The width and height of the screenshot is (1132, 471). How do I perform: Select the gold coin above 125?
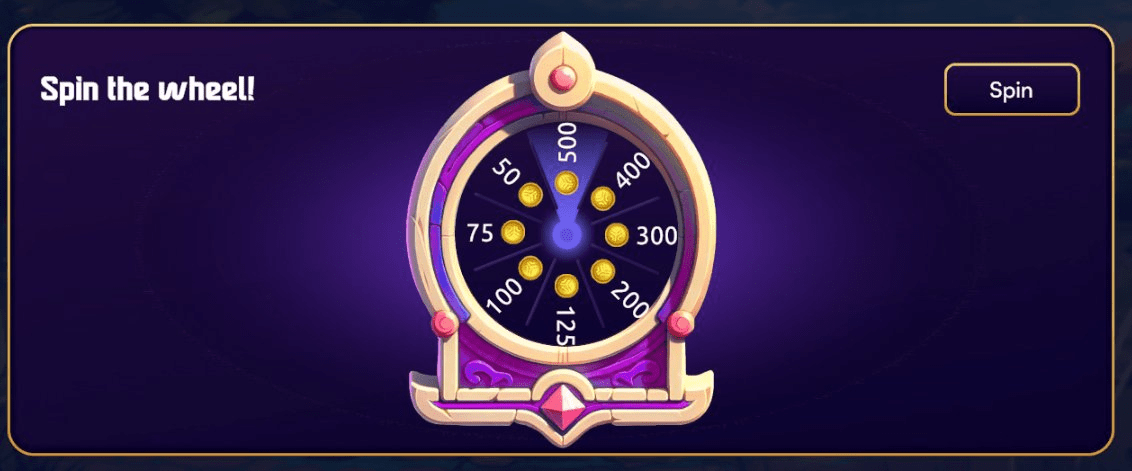567,285
